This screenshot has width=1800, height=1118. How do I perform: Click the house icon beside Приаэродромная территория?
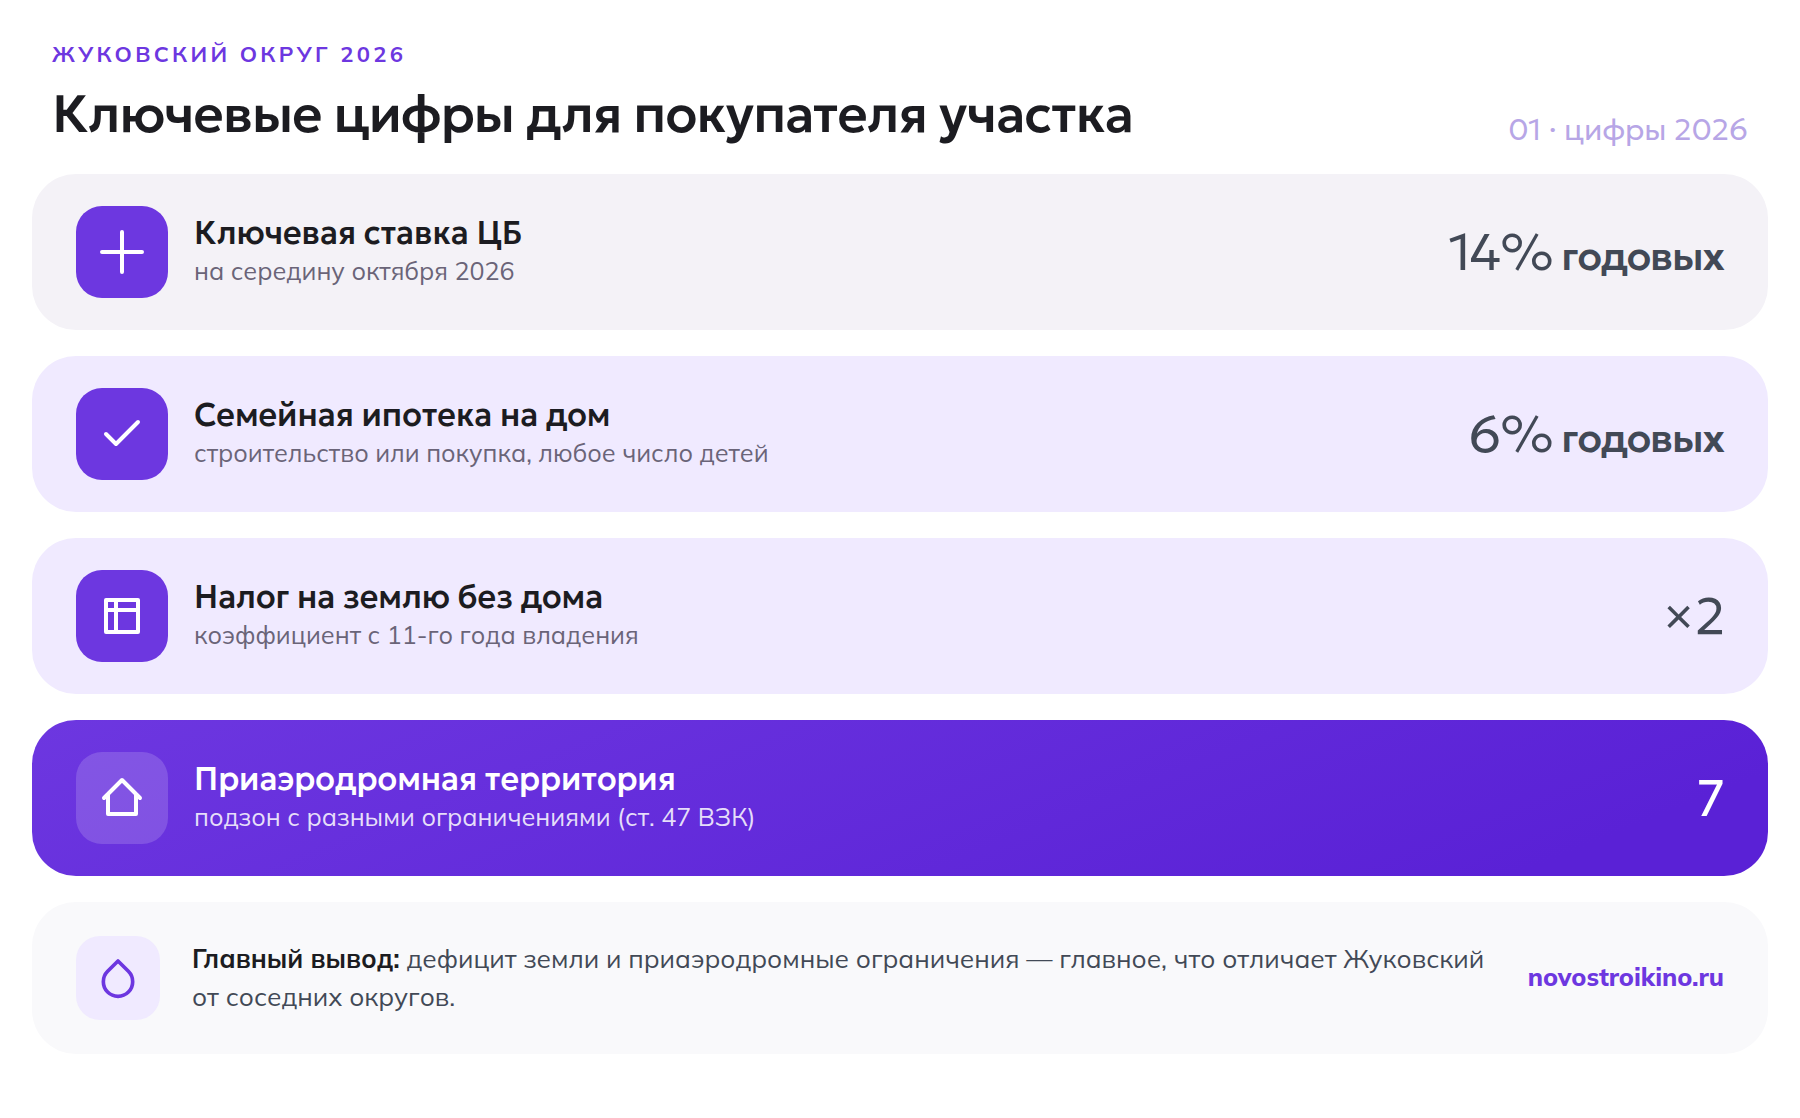(x=122, y=798)
